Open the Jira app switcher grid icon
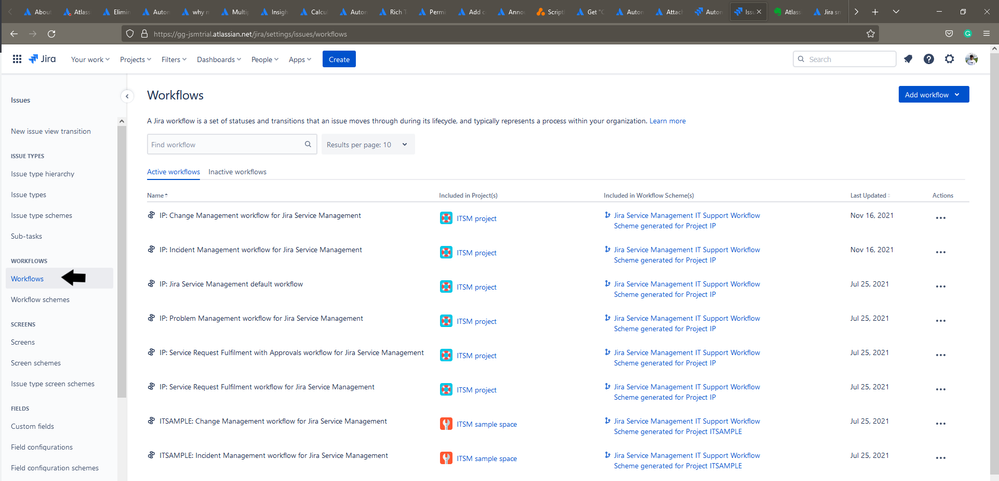Screen dimensions: 999x481 coord(17,59)
